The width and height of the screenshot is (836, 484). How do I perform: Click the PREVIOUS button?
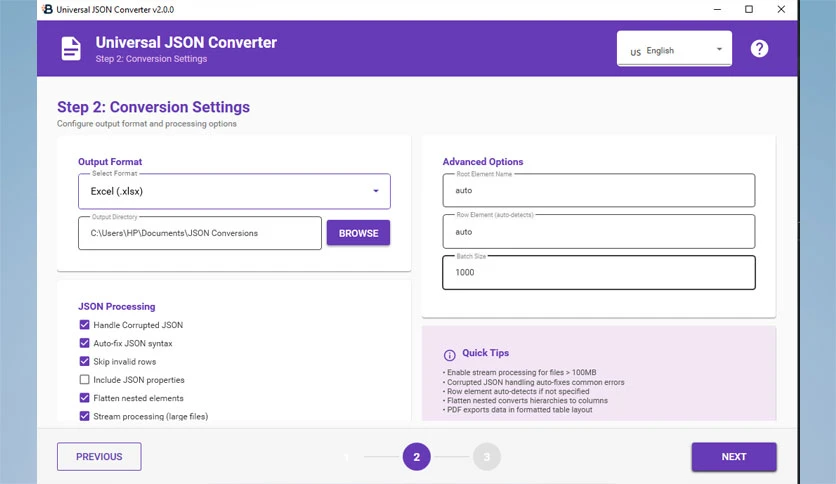coord(99,456)
